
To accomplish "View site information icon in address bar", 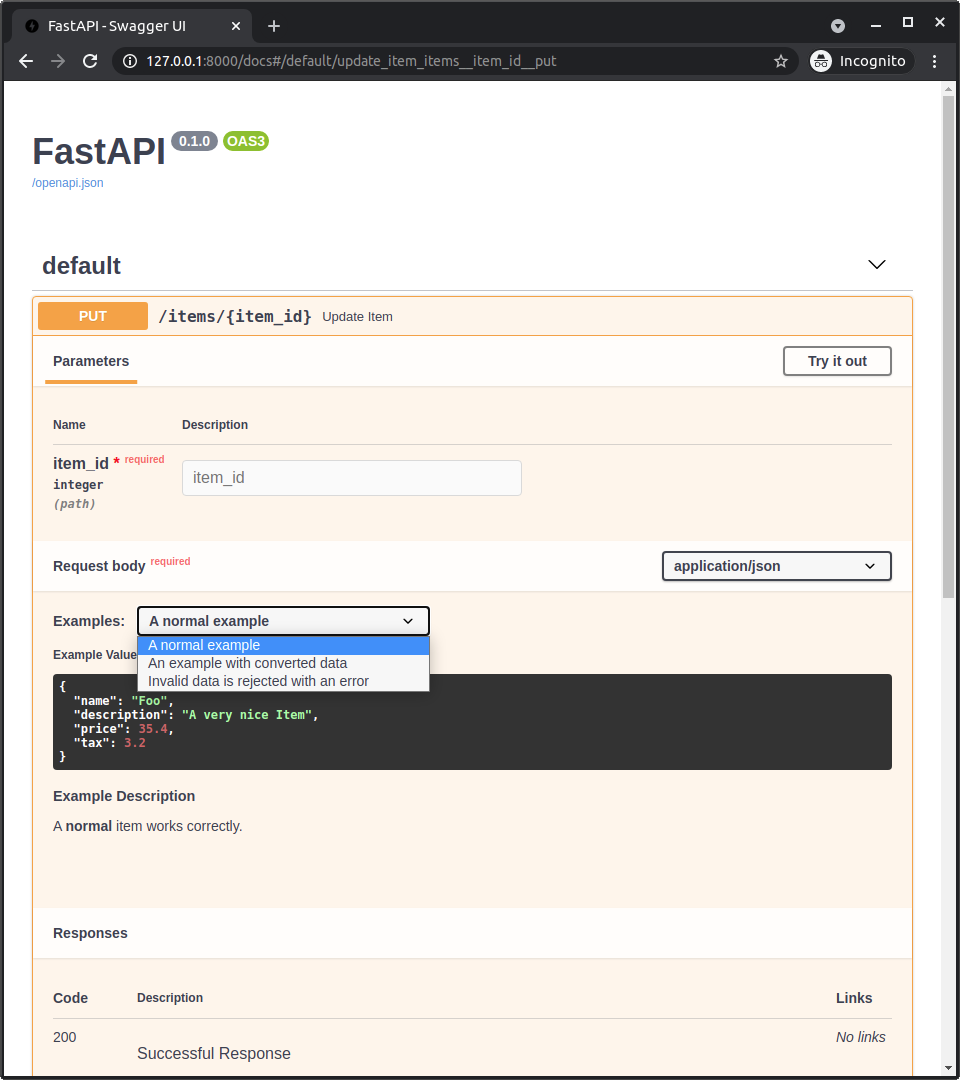I will click(130, 61).
